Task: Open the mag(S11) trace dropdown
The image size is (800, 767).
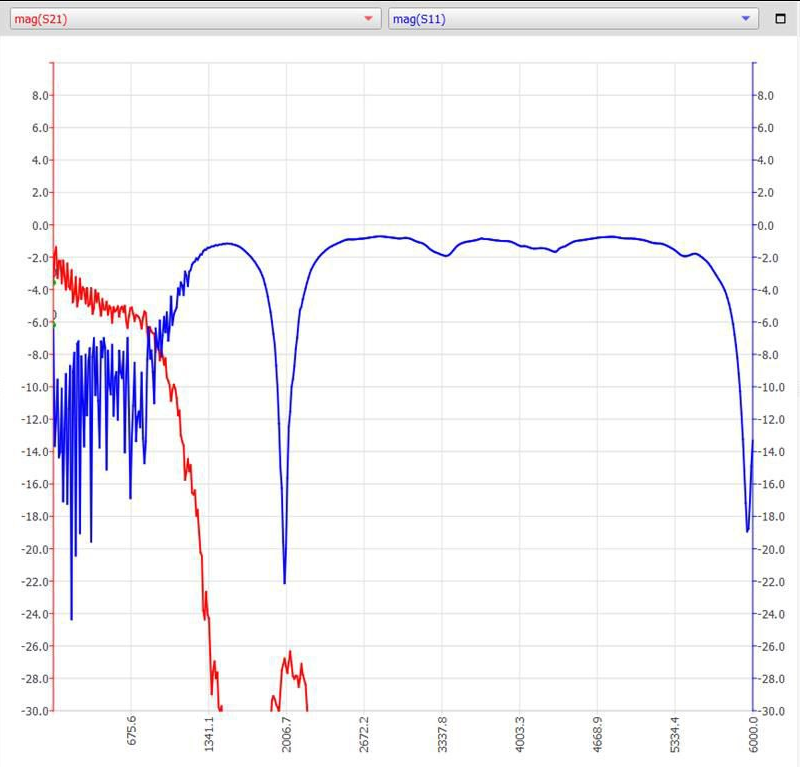Action: click(573, 19)
